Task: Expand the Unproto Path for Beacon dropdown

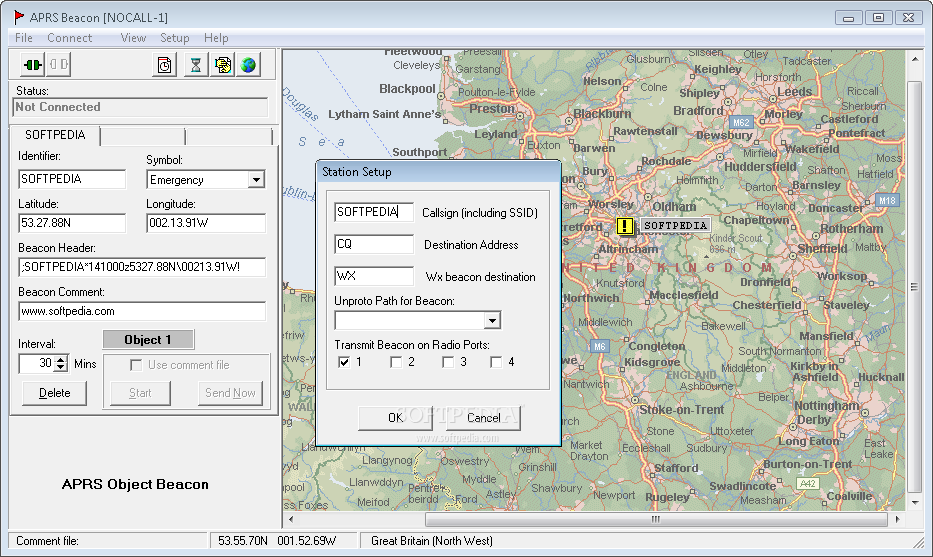Action: click(492, 321)
